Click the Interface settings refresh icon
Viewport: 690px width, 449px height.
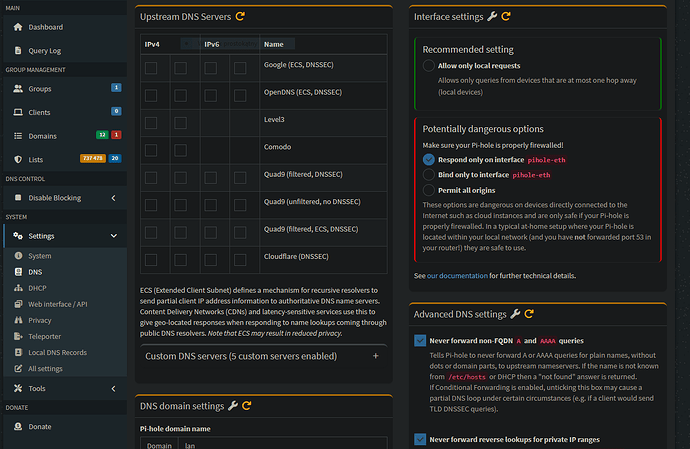click(506, 16)
